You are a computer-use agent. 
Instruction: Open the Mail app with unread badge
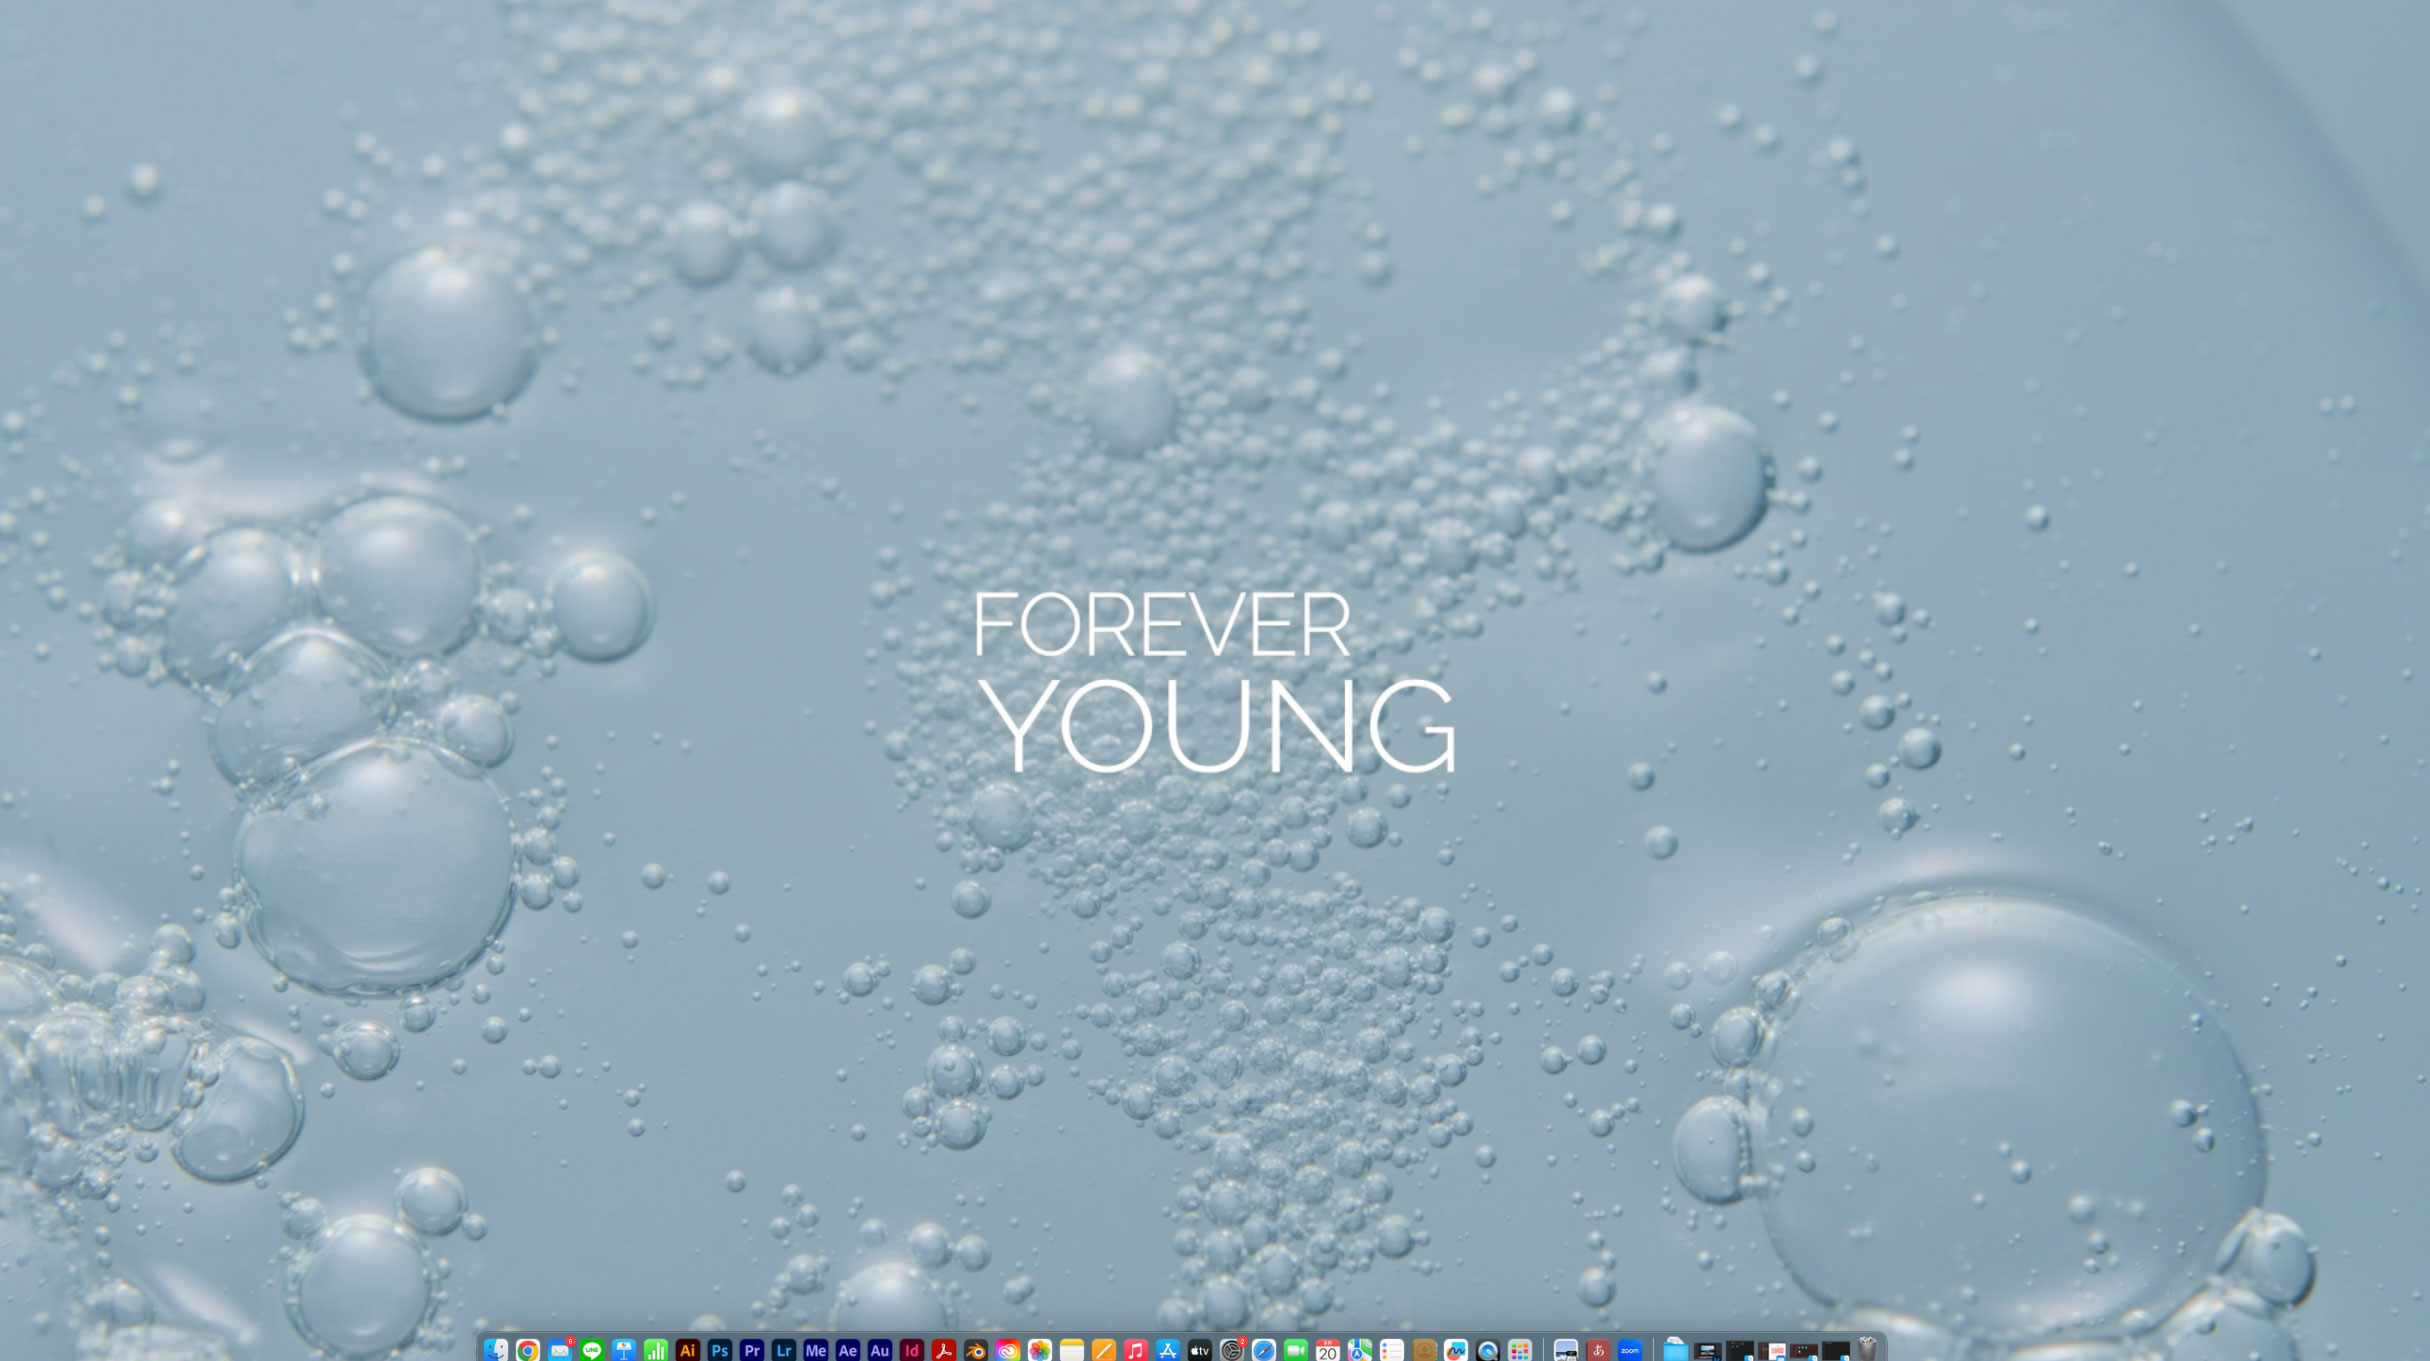560,1350
